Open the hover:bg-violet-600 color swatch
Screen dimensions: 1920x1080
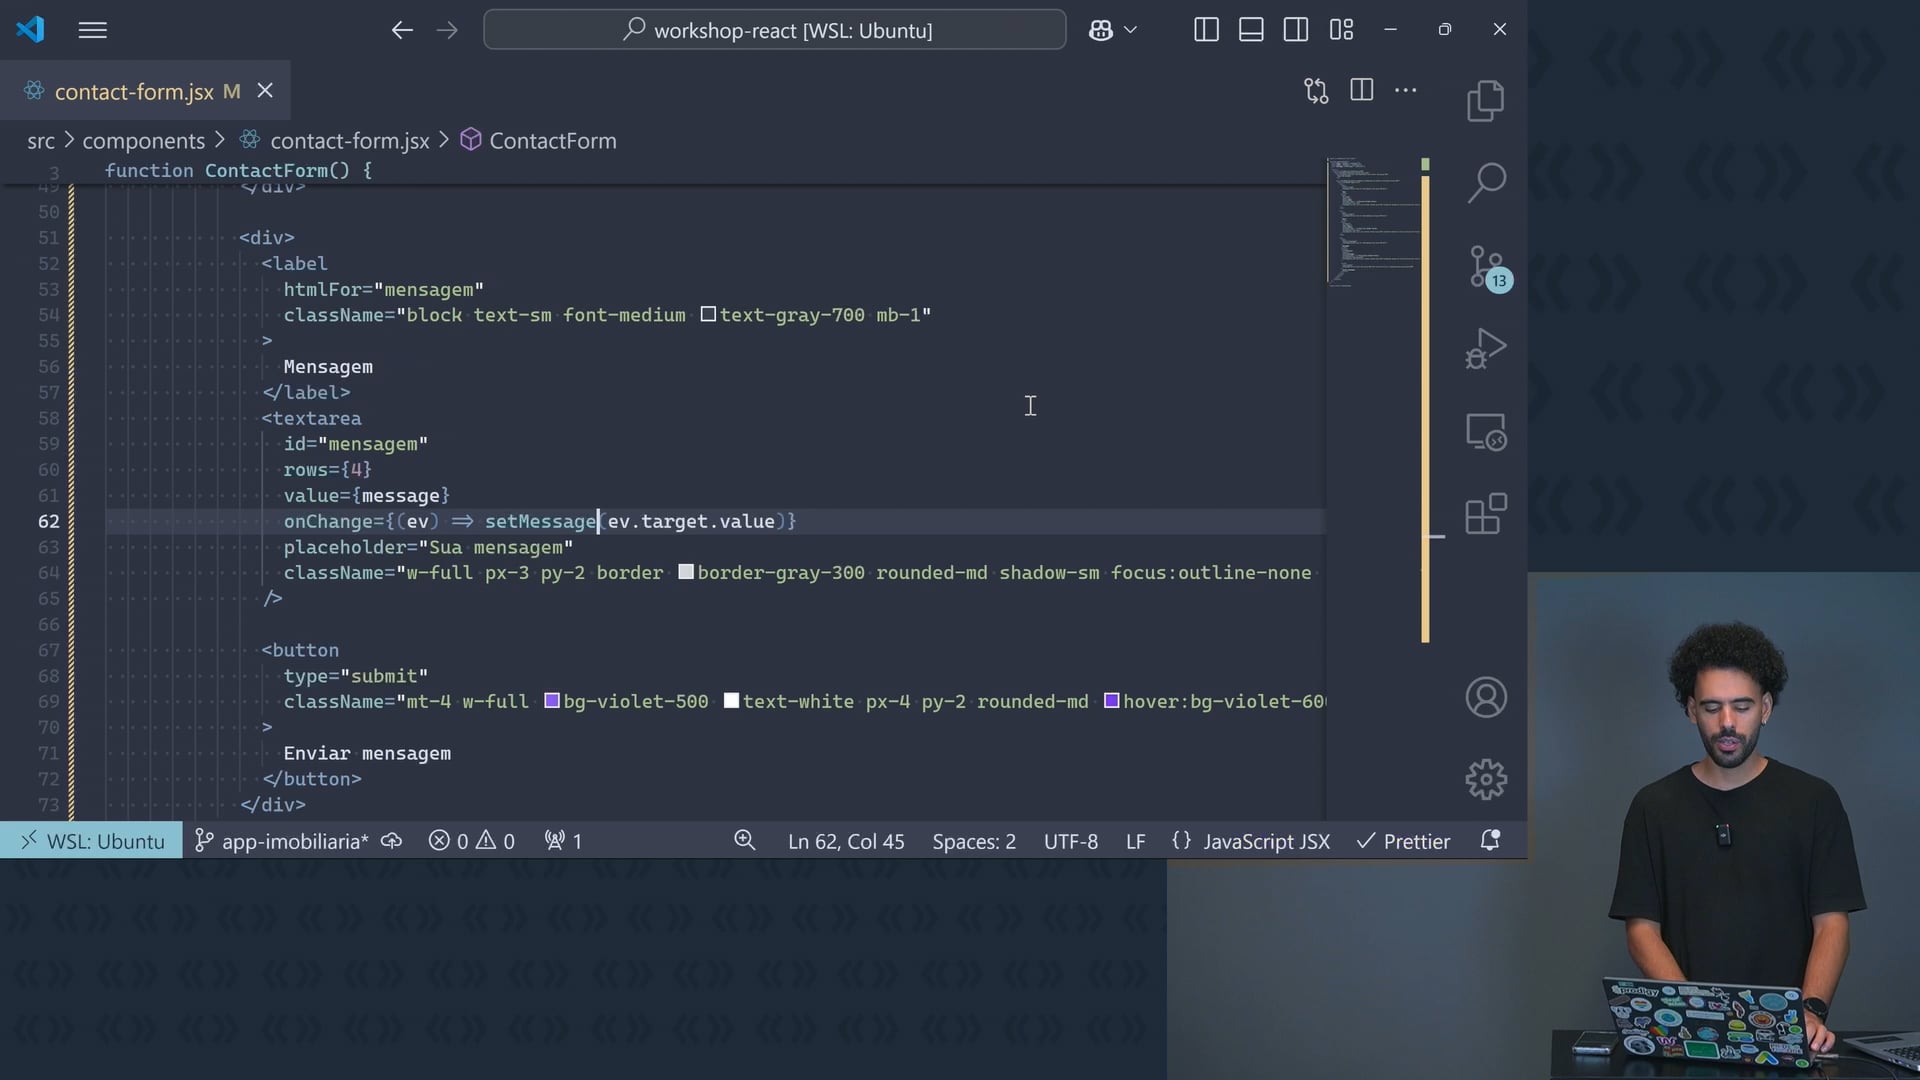point(1111,701)
